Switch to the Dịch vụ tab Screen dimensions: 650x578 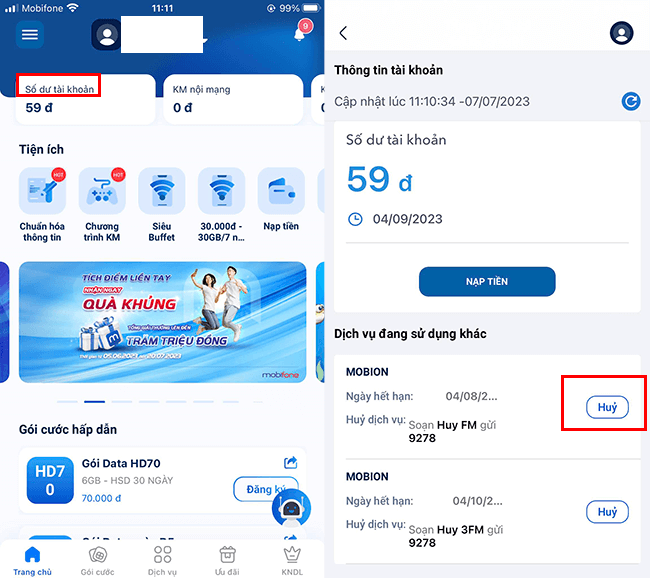coord(162,561)
